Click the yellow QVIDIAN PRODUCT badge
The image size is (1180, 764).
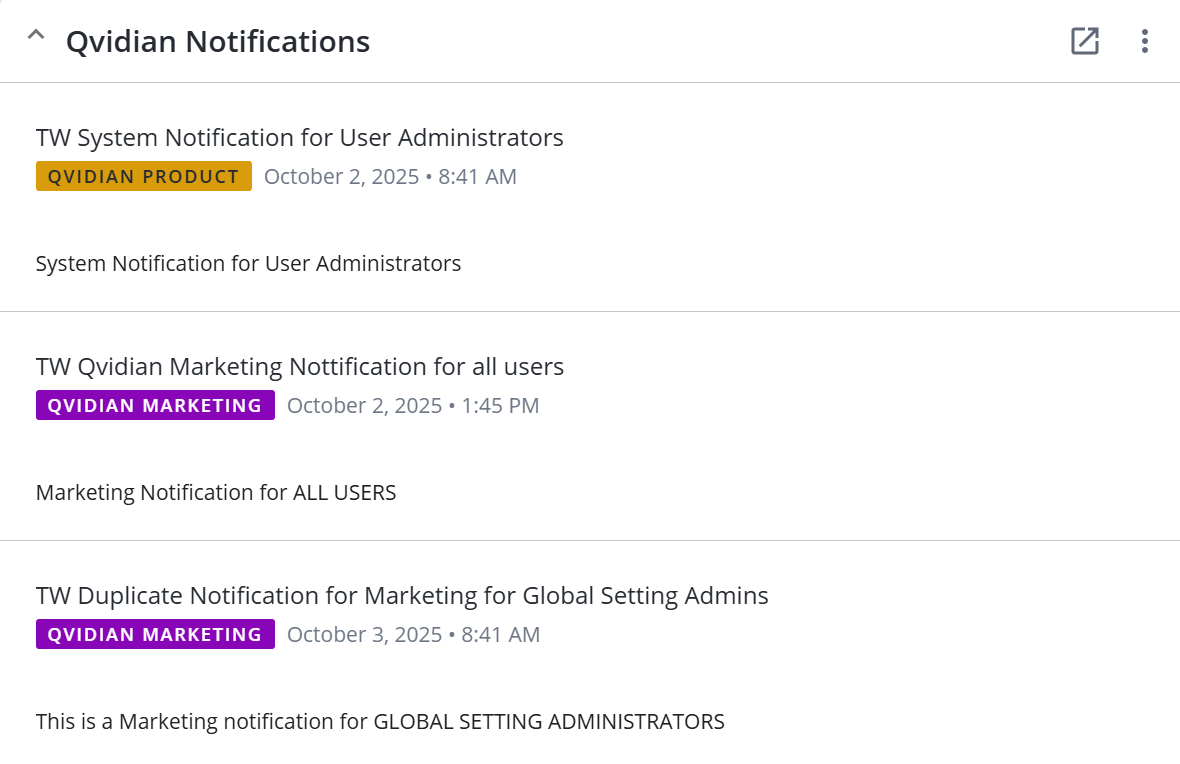144,177
